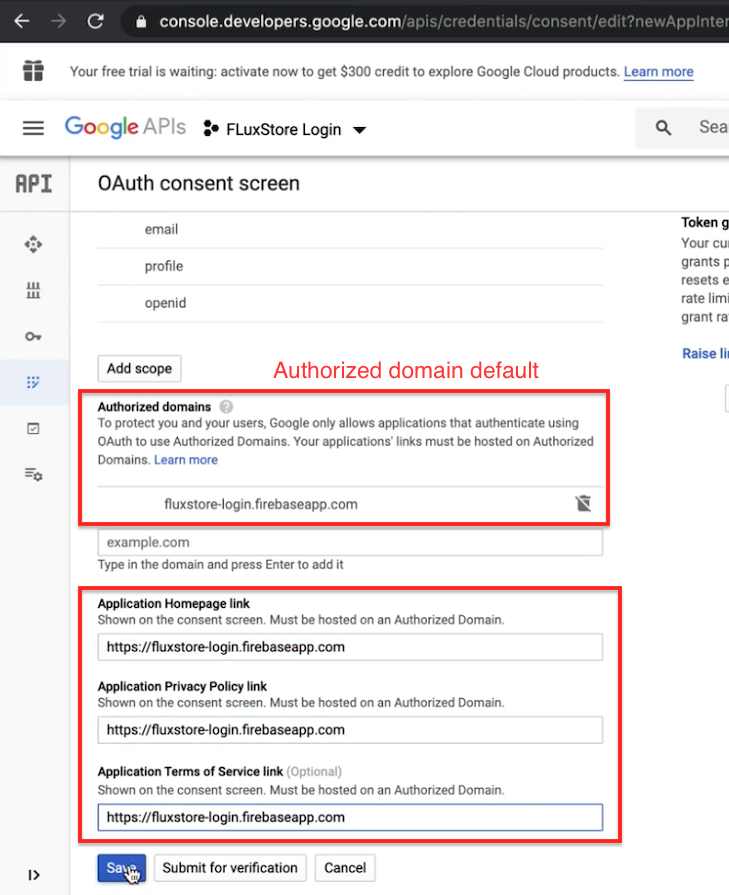Click the Authorized domains help icon
This screenshot has width=729, height=895.
point(227,407)
